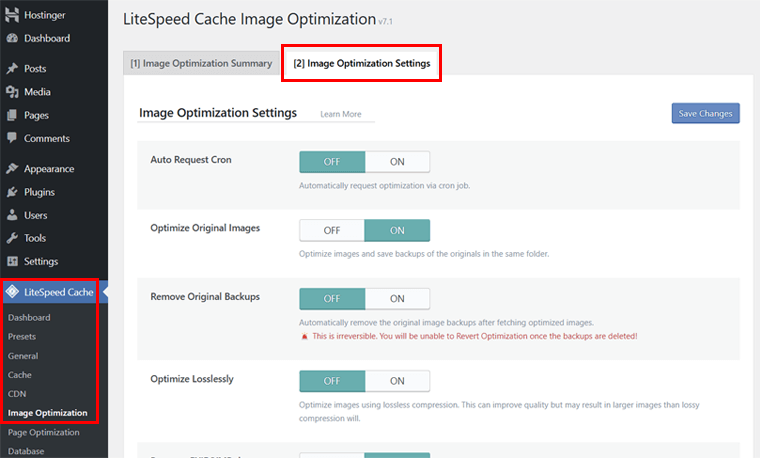Image resolution: width=760 pixels, height=458 pixels.
Task: Open Image Optimization Settings tab
Action: click(362, 63)
